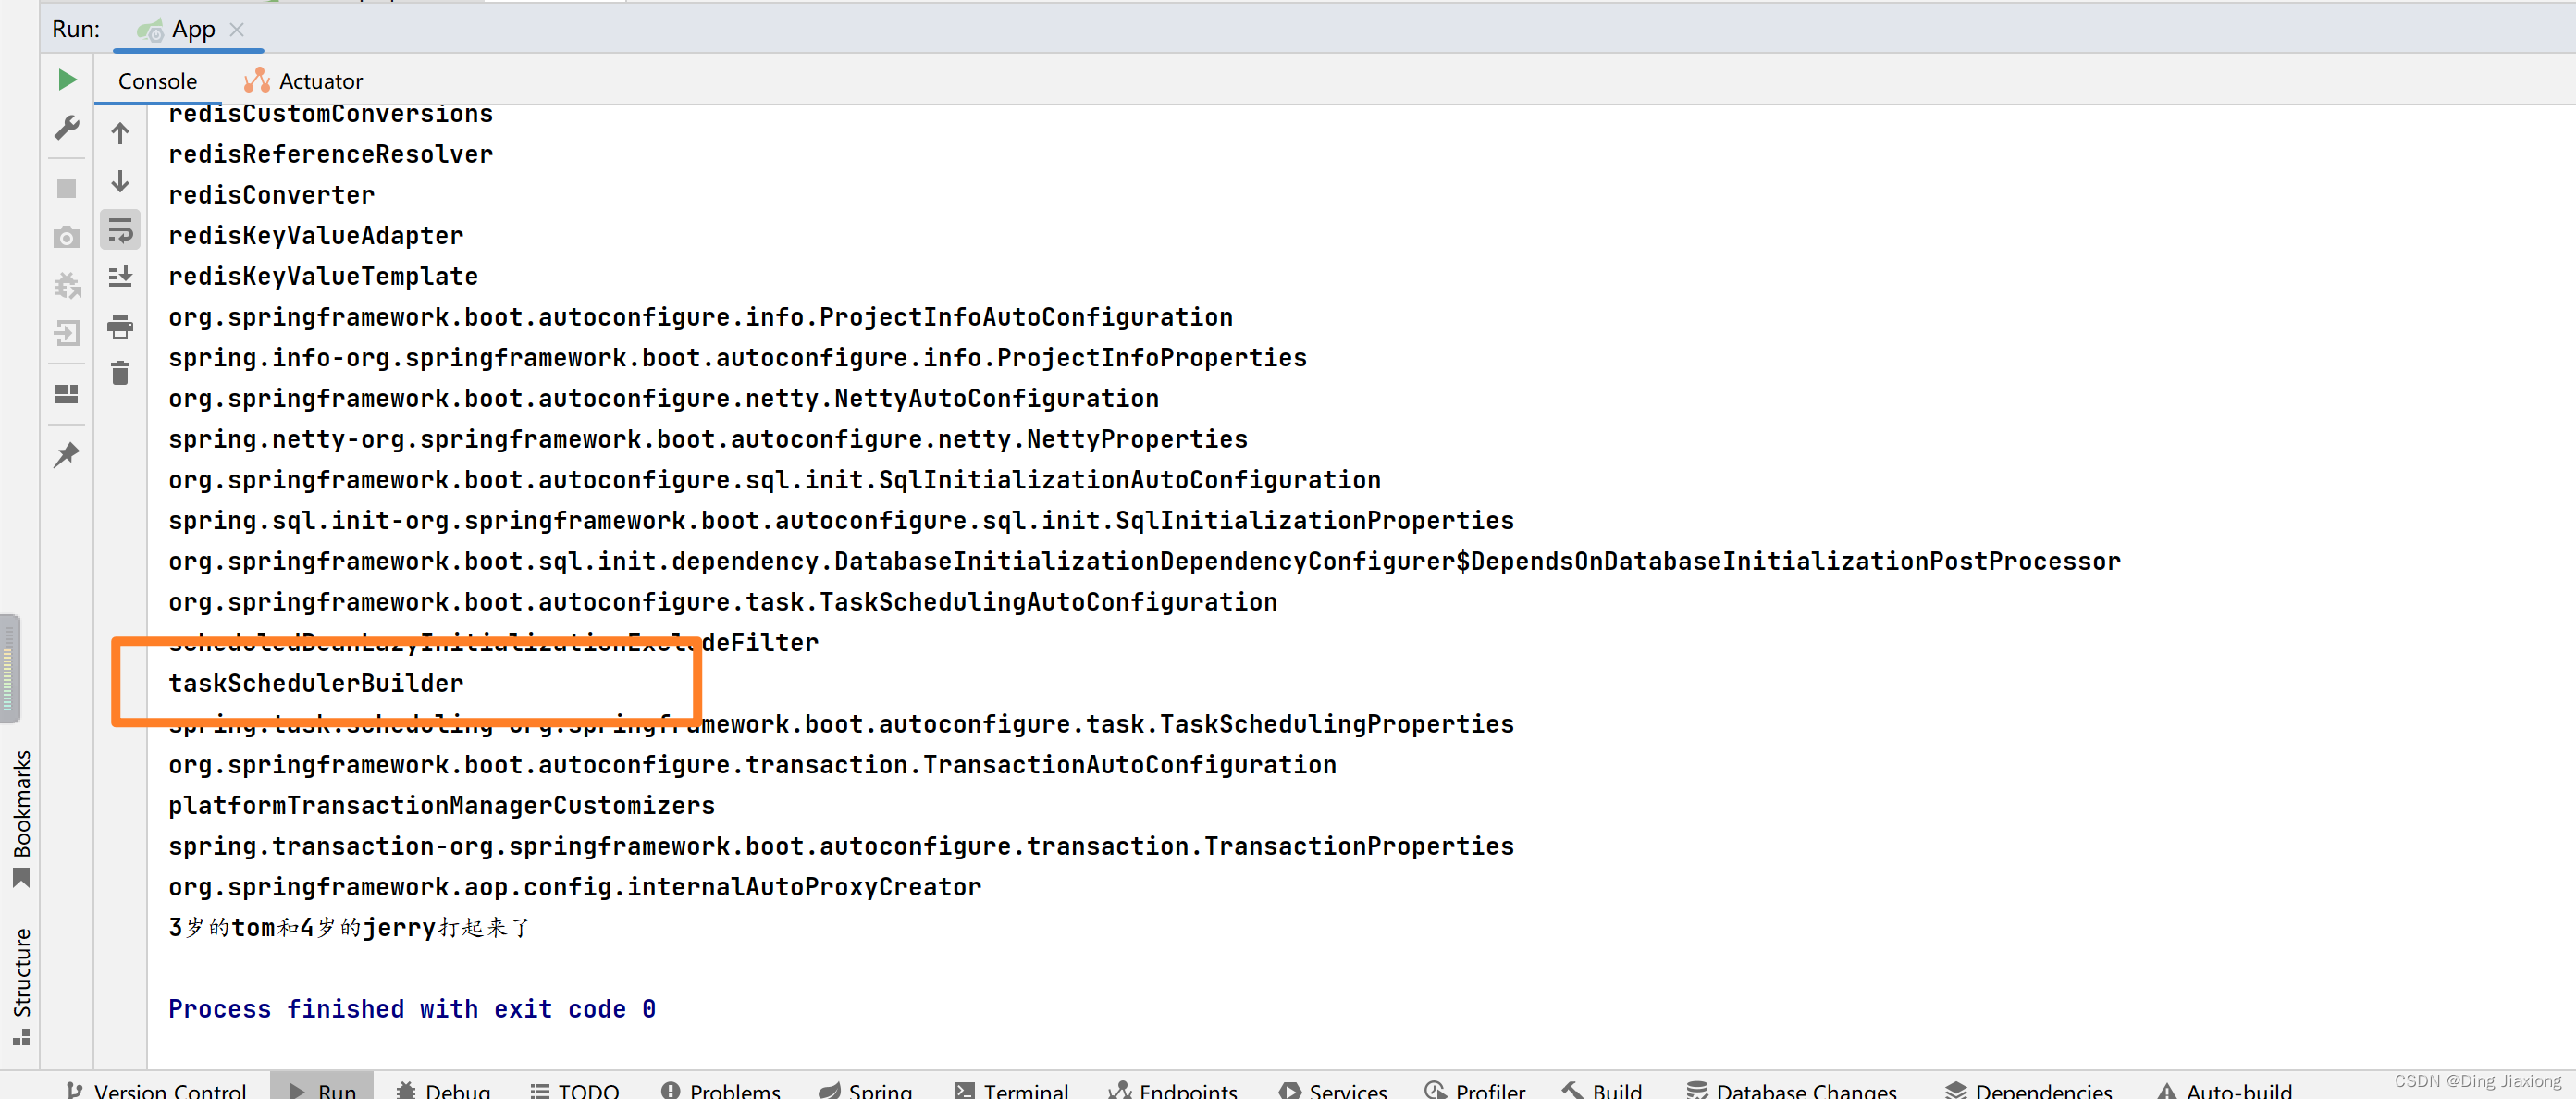The width and height of the screenshot is (2576, 1099).
Task: Toggle soft-wrap in console output
Action: pyautogui.click(x=120, y=230)
